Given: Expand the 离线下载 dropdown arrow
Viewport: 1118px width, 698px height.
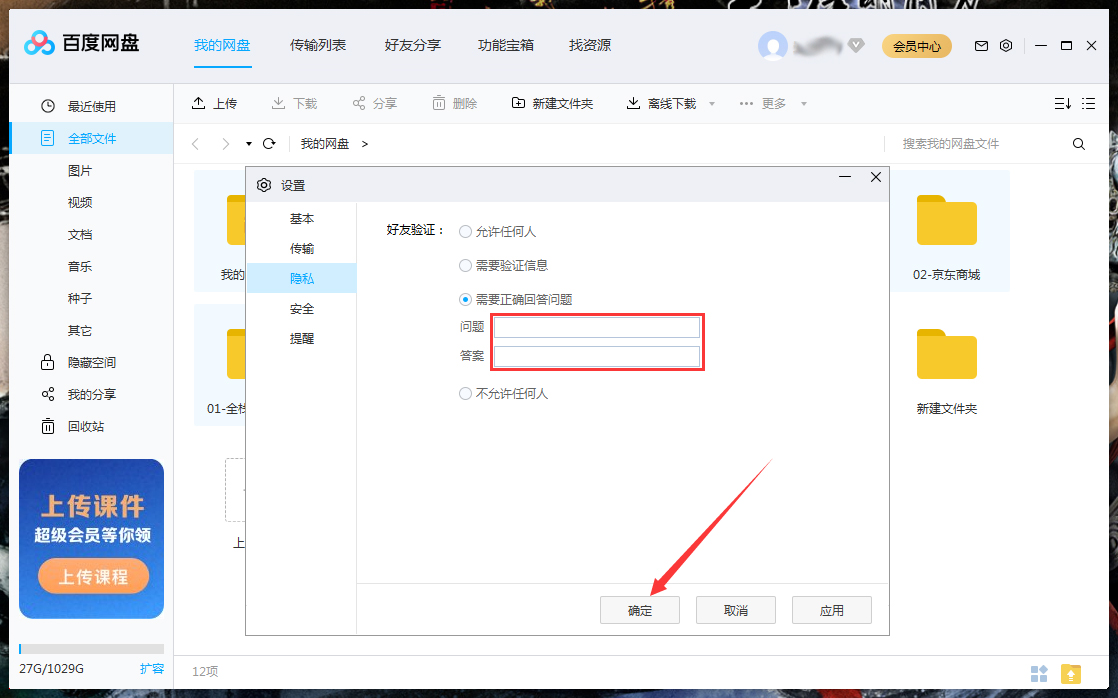Looking at the screenshot, I should click(710, 102).
